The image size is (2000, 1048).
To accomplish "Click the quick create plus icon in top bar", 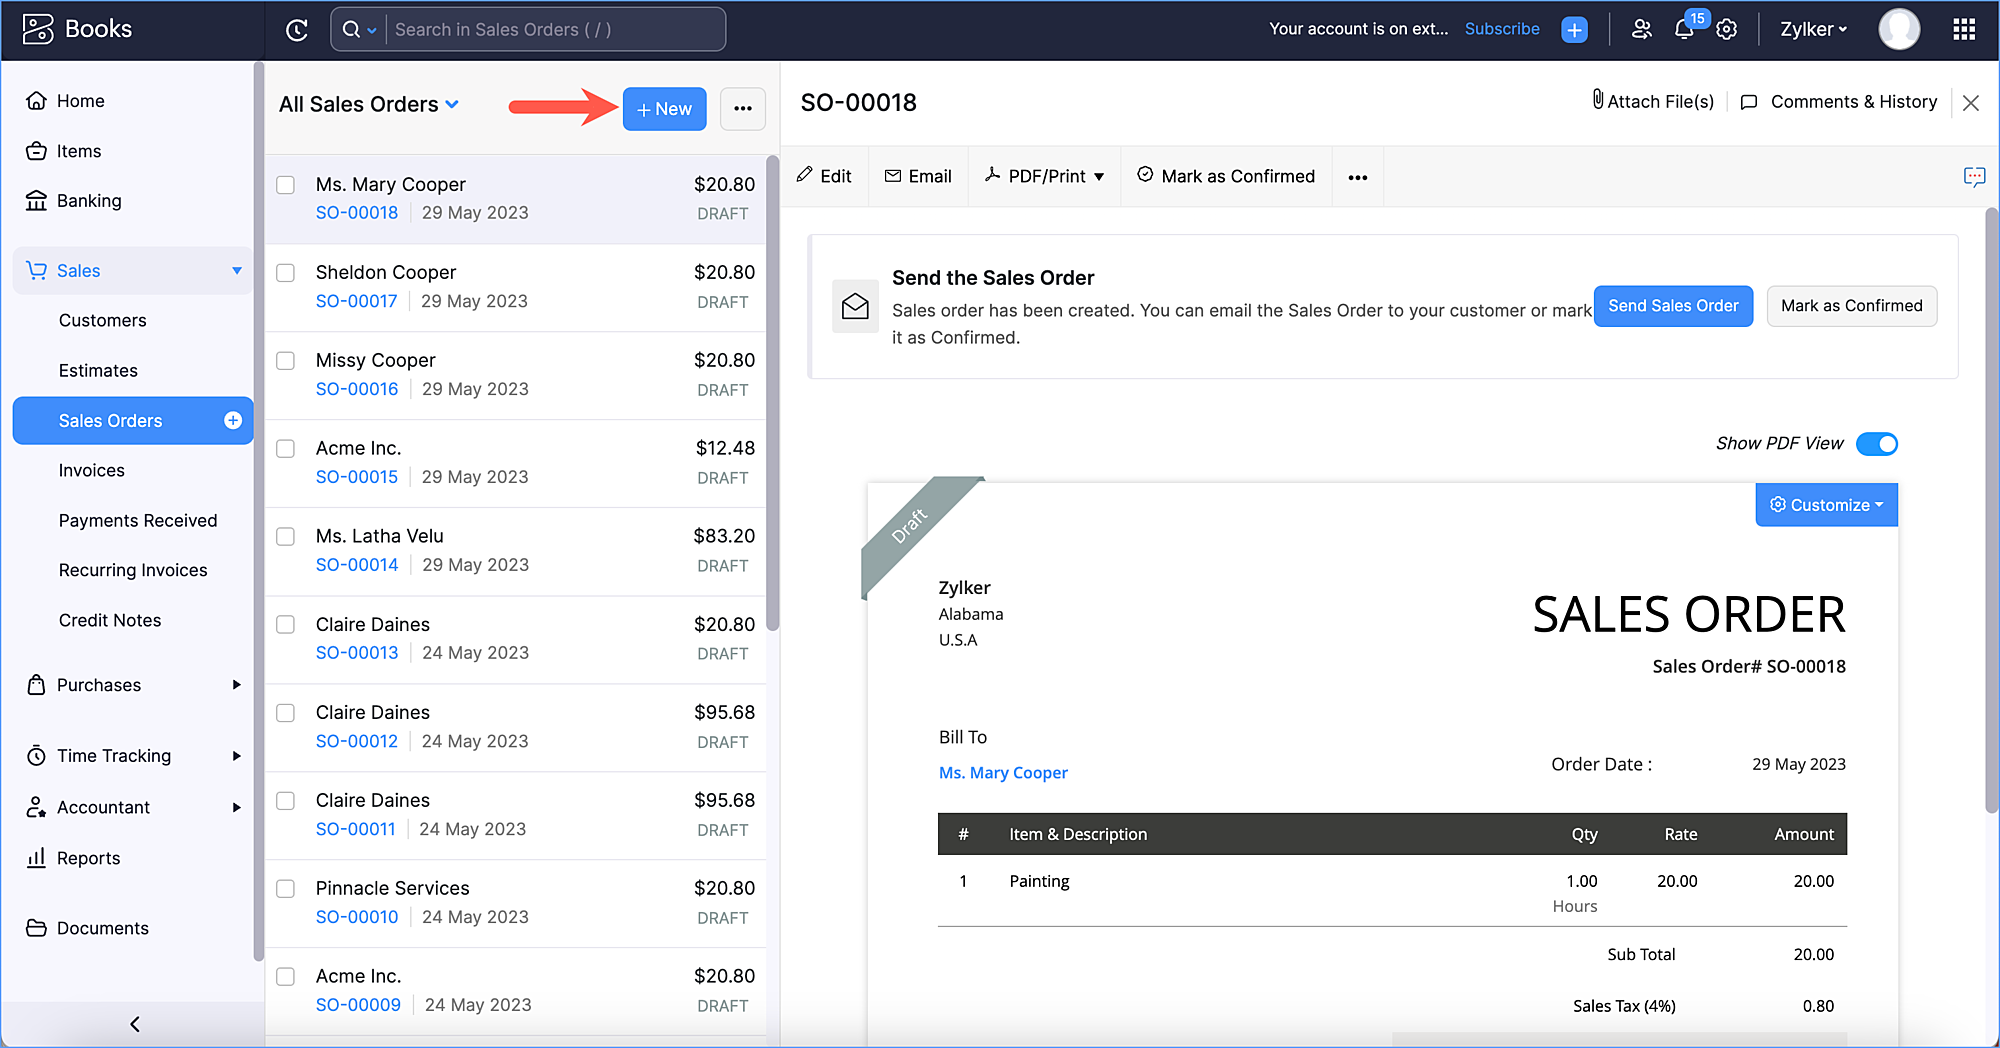I will [1574, 30].
